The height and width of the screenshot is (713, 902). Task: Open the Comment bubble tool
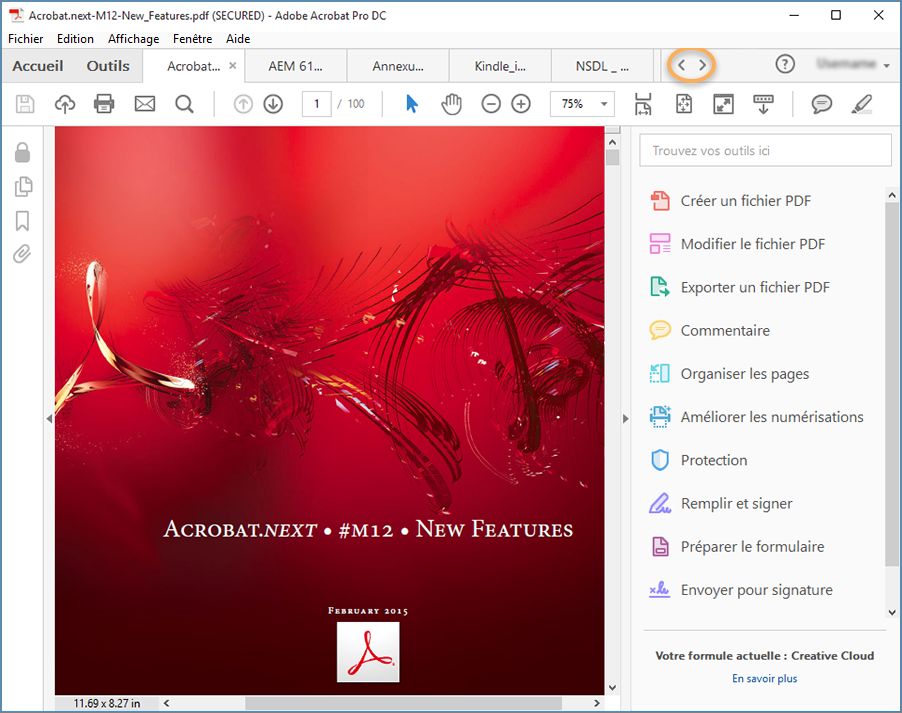pos(821,103)
